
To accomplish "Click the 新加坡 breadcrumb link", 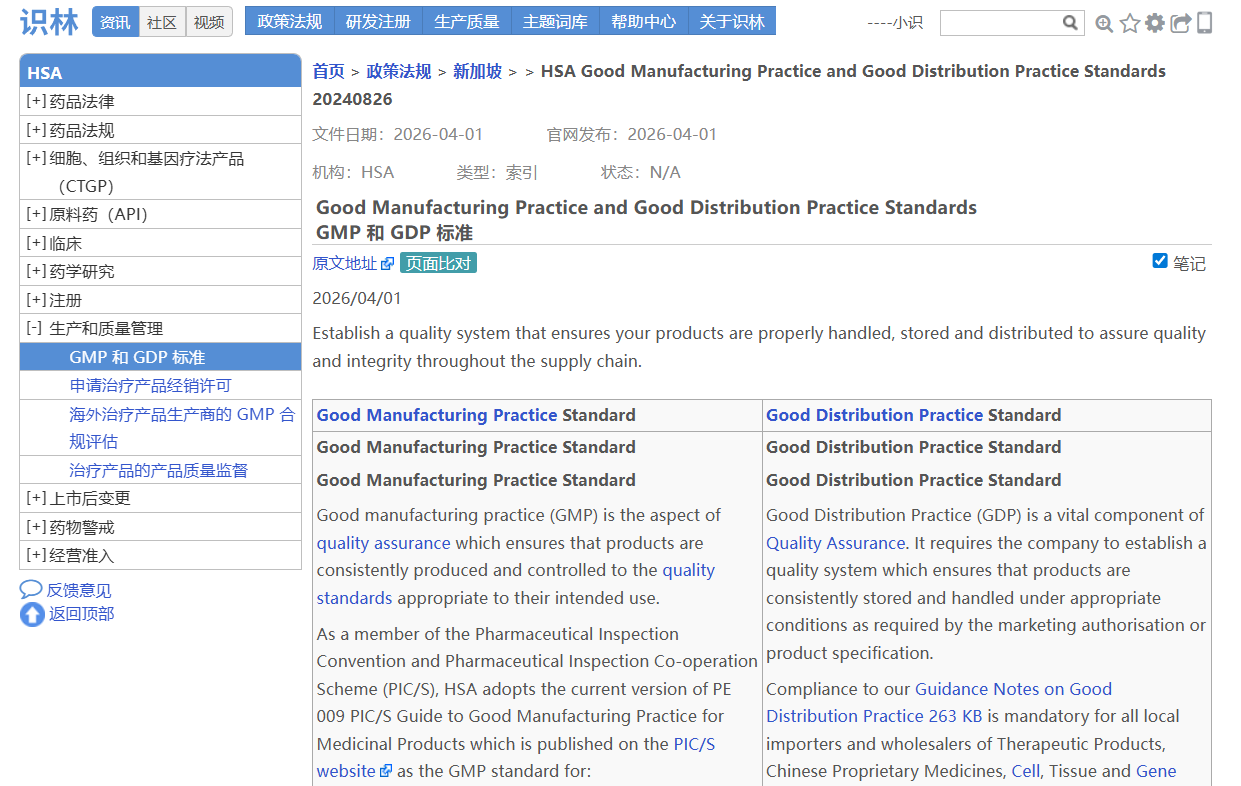I will click(477, 71).
